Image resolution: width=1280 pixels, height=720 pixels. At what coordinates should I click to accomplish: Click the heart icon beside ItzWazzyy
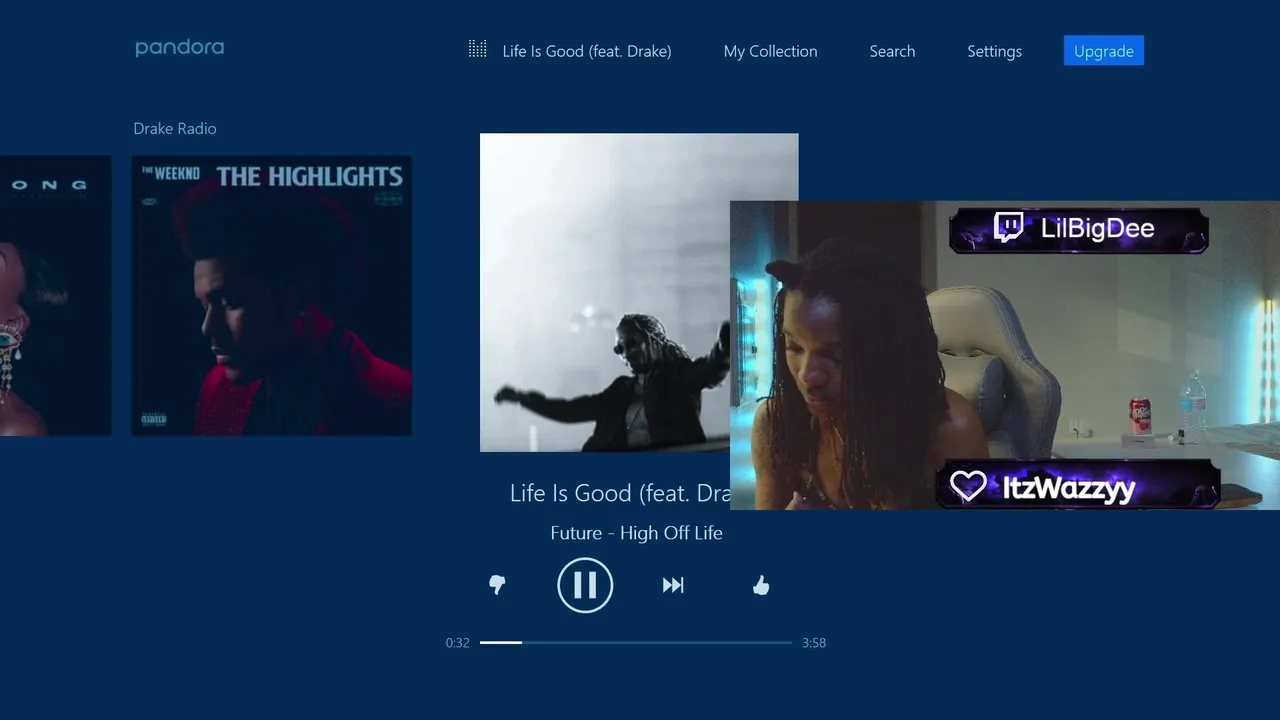[968, 486]
